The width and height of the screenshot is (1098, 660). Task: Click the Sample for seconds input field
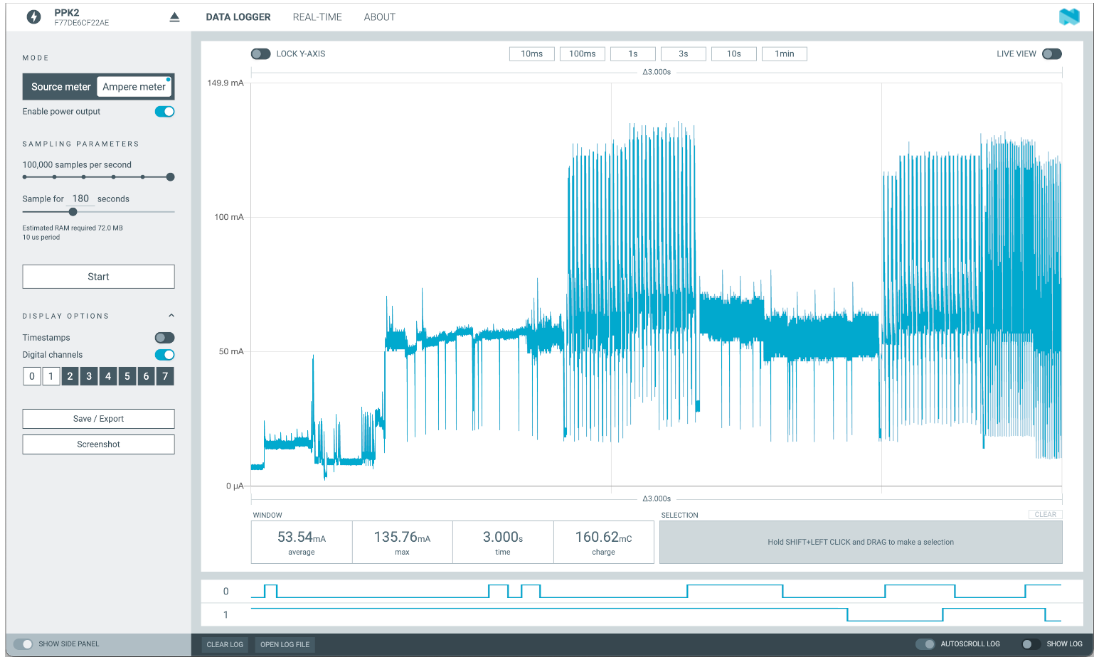click(80, 199)
